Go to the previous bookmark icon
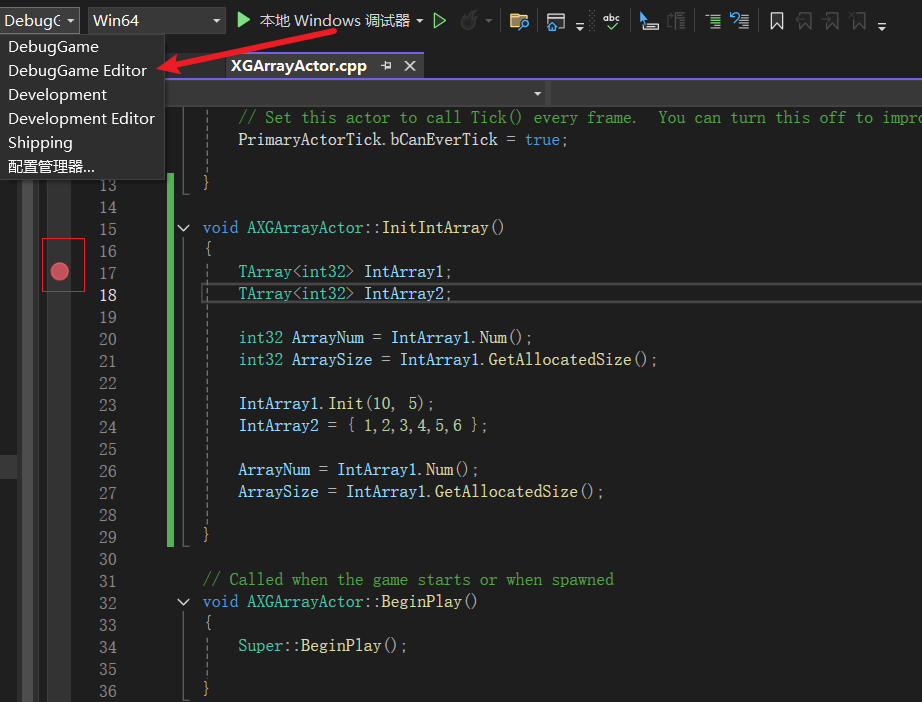922x702 pixels. coord(803,22)
